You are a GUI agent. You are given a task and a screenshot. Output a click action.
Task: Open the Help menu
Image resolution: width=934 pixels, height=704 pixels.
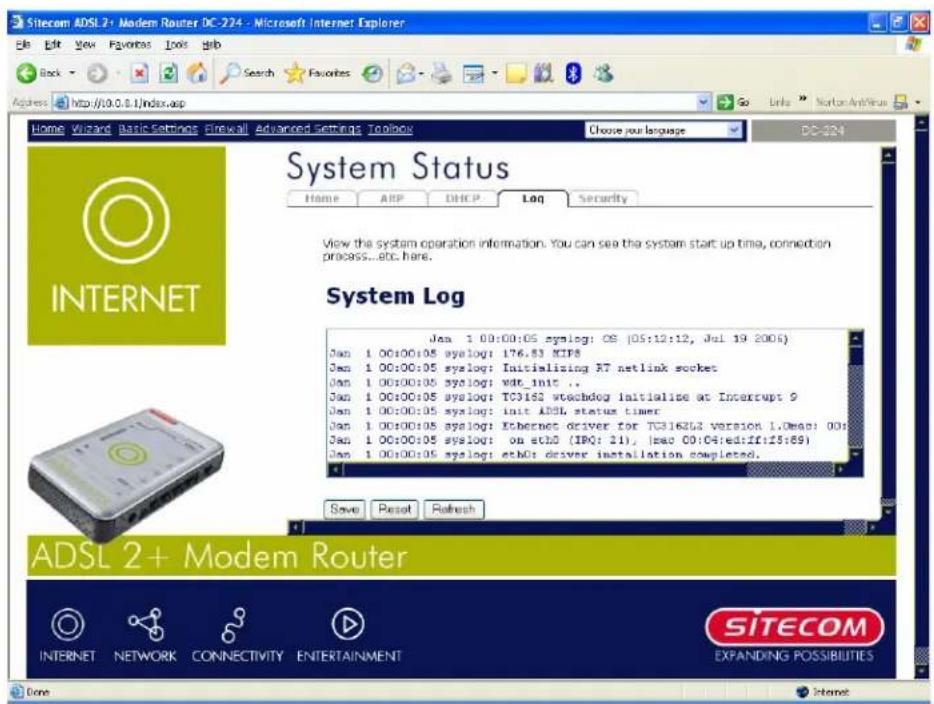(x=211, y=44)
